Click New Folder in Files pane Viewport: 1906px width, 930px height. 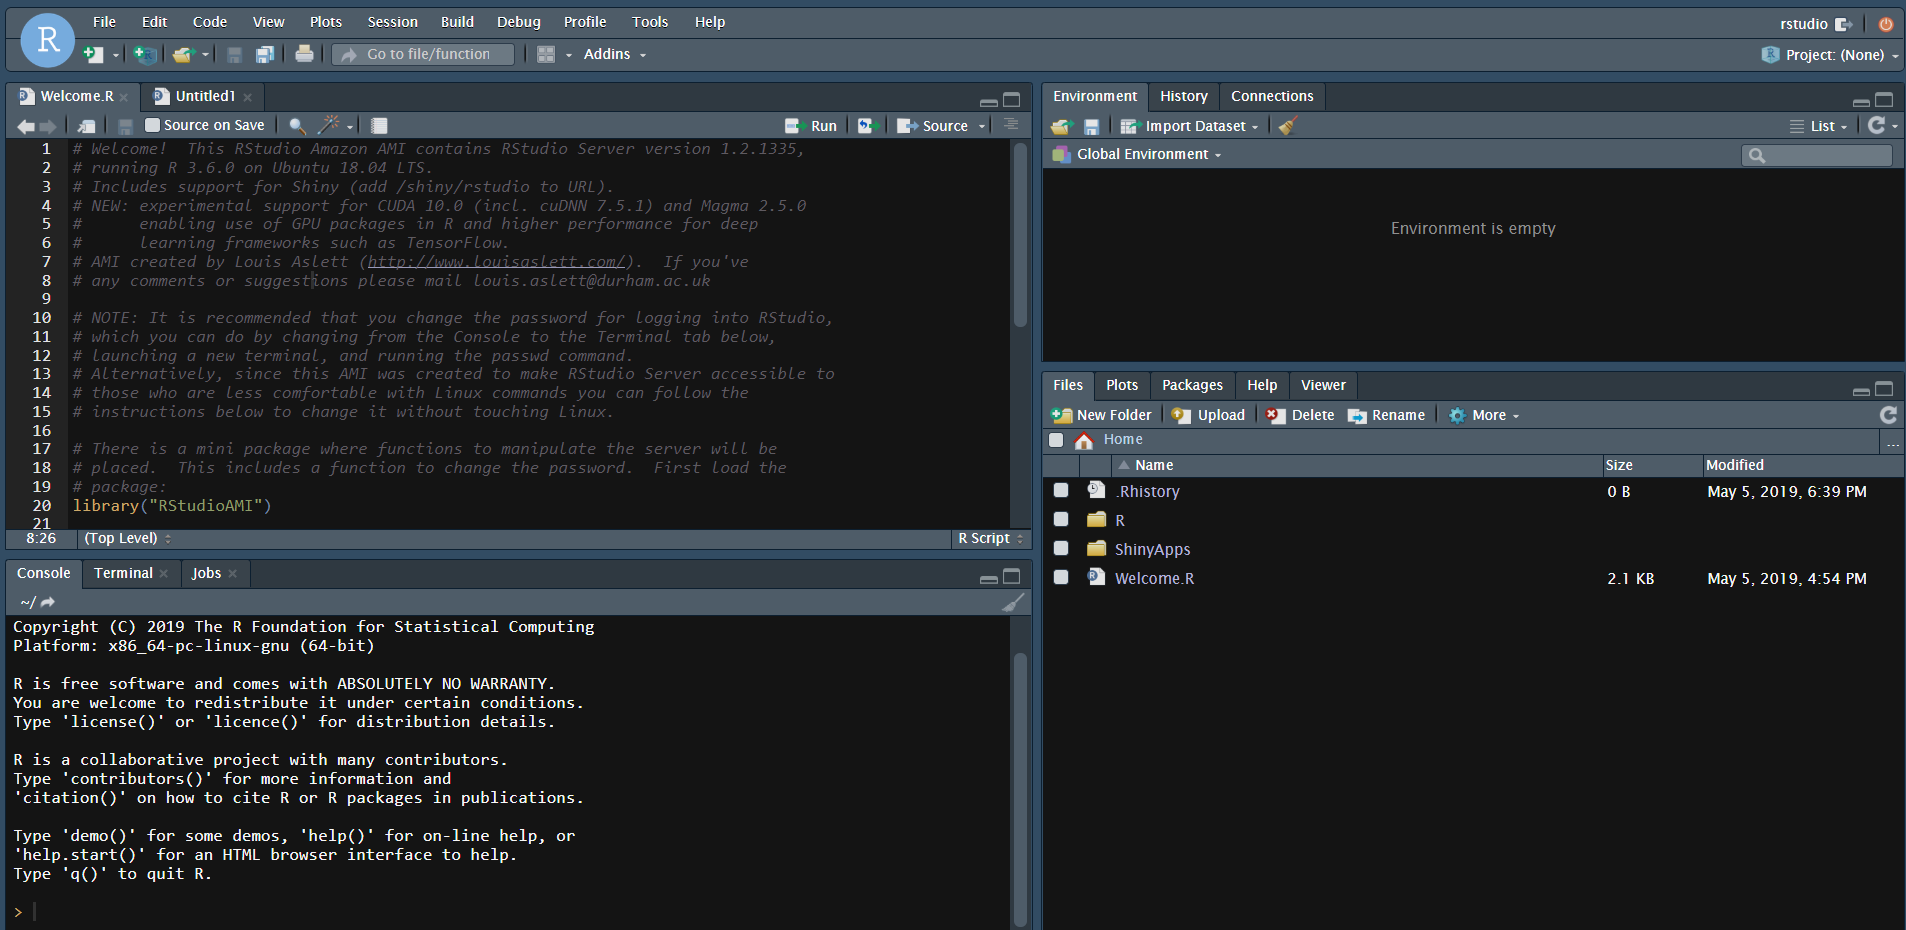[x=1101, y=415]
